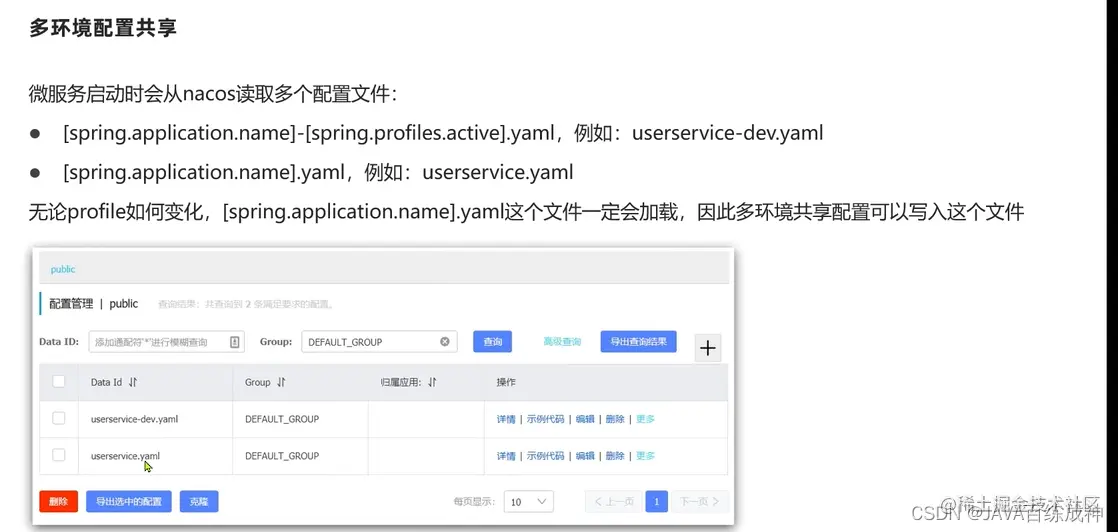This screenshot has height=532, width=1118.
Task: Open 示例代码 for userservice-dev.yaml
Action: [545, 419]
